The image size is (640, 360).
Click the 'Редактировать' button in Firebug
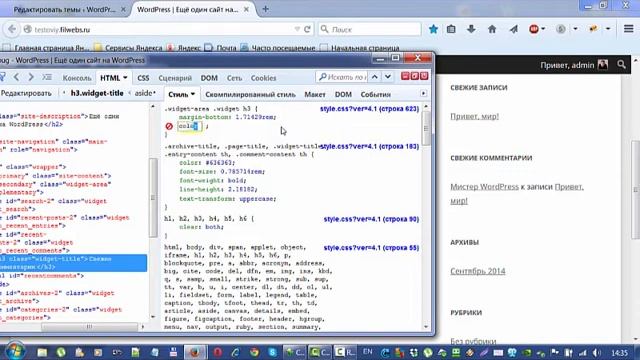[26, 93]
